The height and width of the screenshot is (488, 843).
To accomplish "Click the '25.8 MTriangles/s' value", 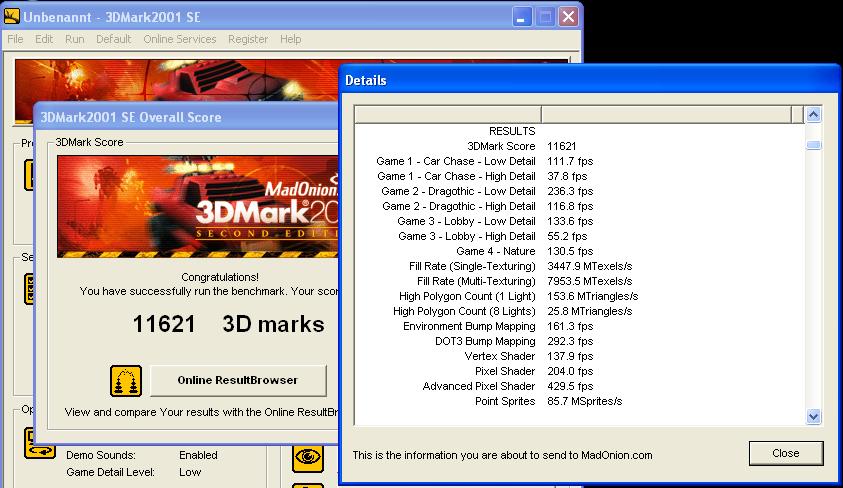I will click(x=589, y=312).
